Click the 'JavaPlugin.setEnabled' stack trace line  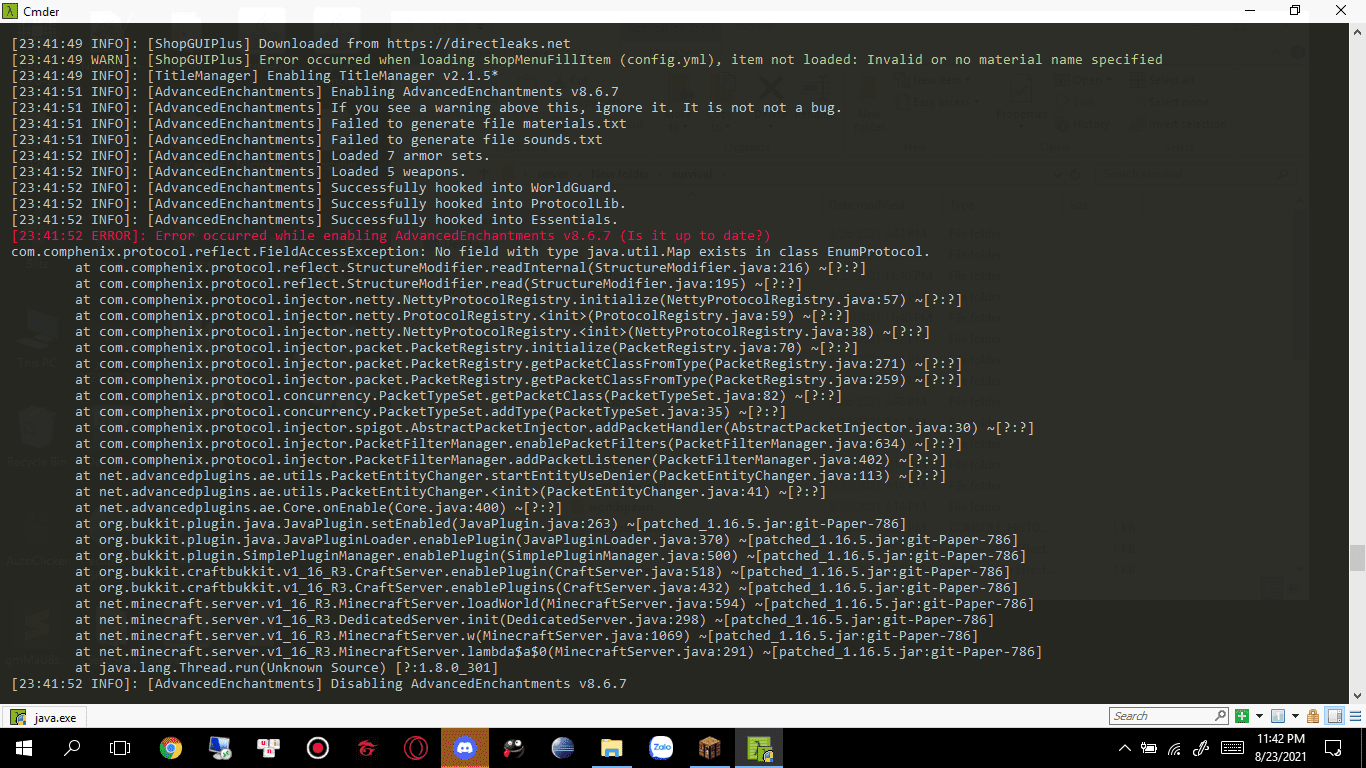(491, 523)
